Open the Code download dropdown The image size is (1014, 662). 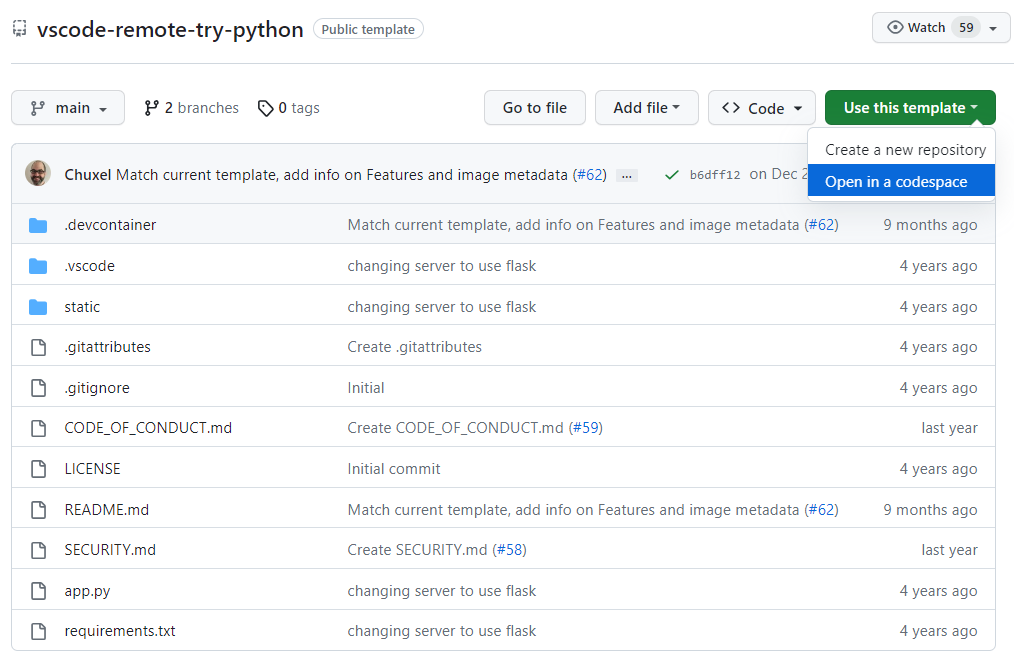[761, 107]
